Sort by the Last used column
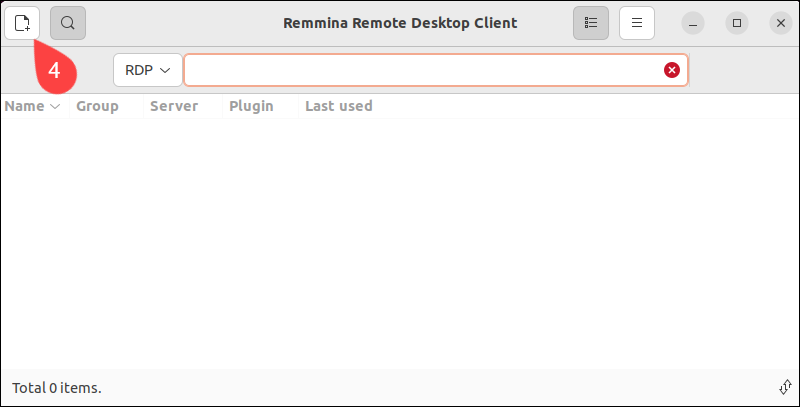Image resolution: width=800 pixels, height=407 pixels. coord(339,106)
